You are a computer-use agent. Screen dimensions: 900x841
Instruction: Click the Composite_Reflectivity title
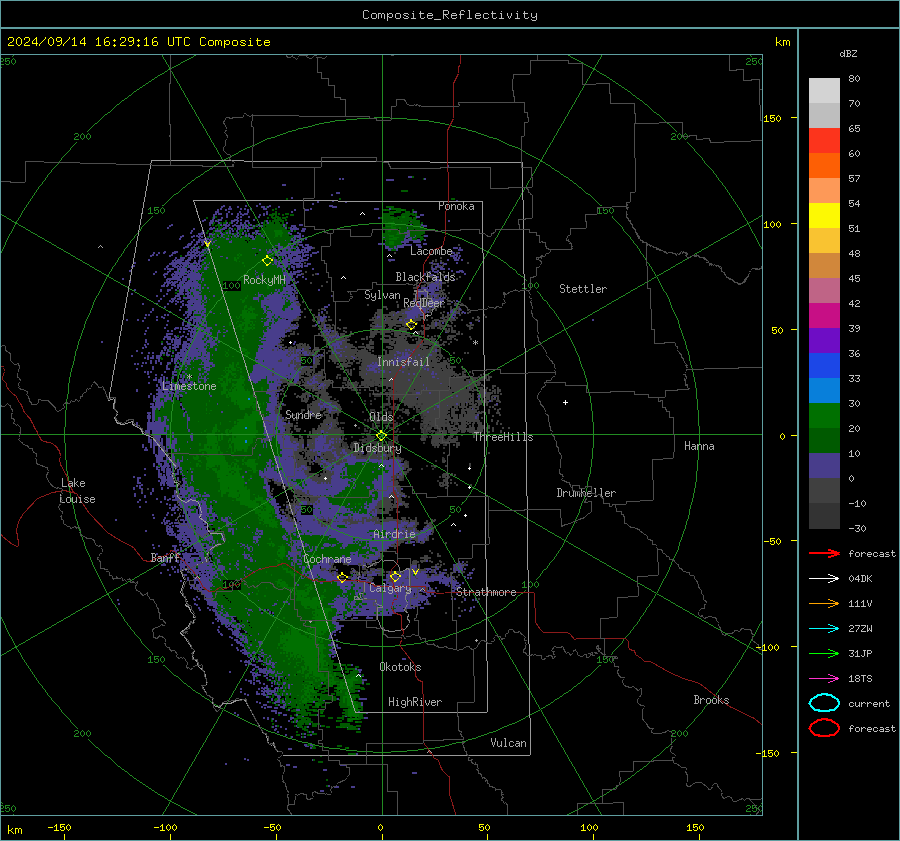click(450, 15)
